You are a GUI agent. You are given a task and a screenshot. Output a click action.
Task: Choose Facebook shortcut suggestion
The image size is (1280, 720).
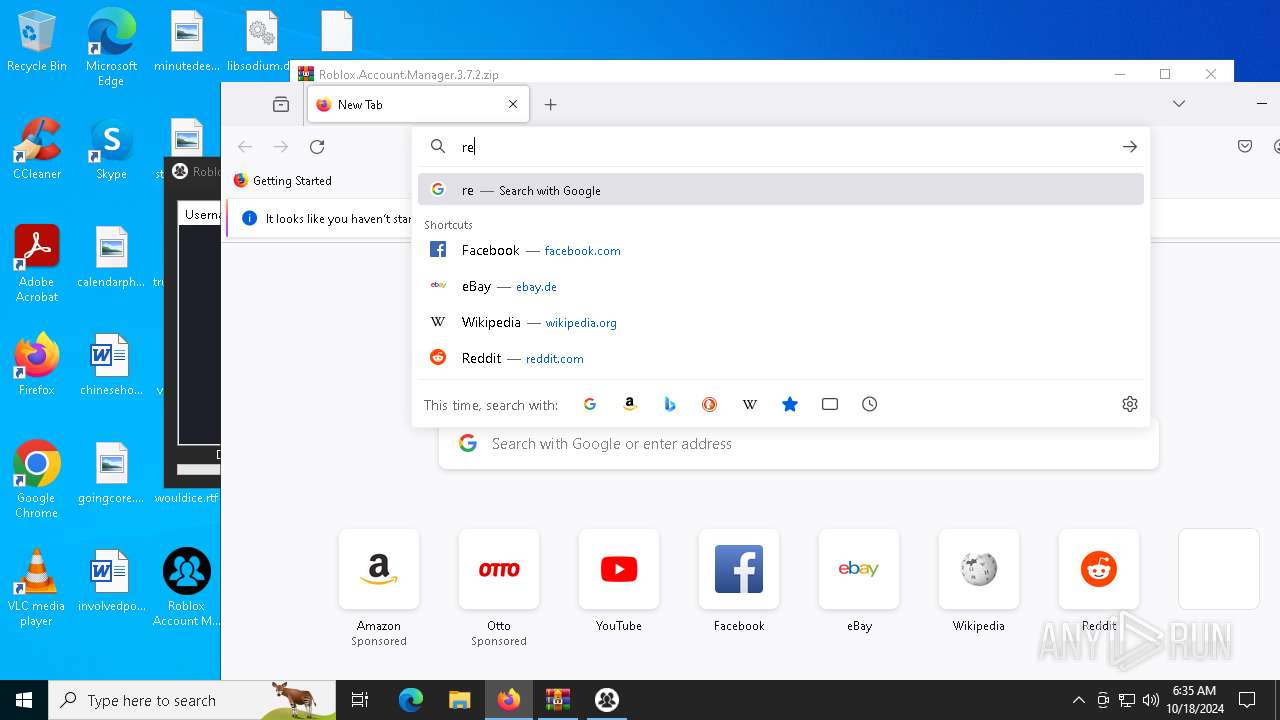(x=781, y=250)
